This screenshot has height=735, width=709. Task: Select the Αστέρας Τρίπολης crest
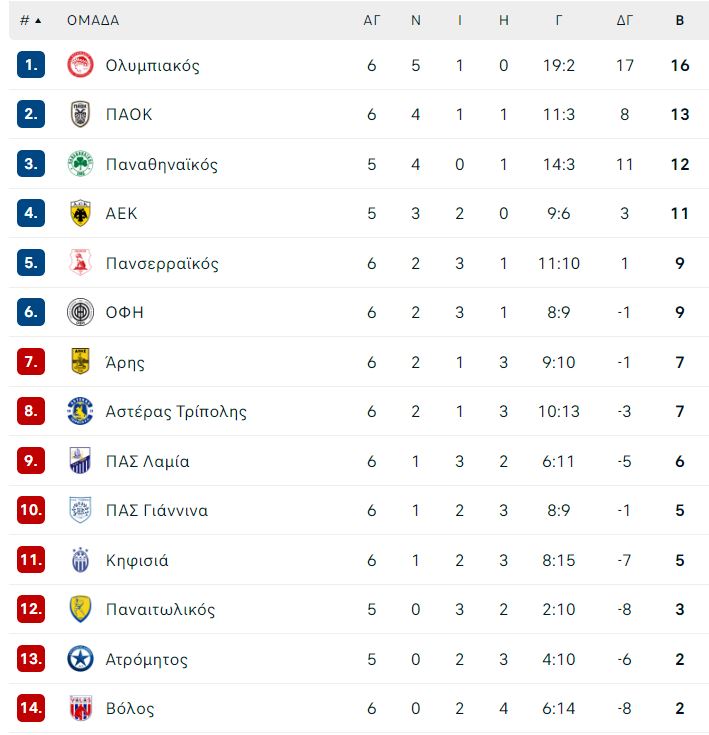80,411
